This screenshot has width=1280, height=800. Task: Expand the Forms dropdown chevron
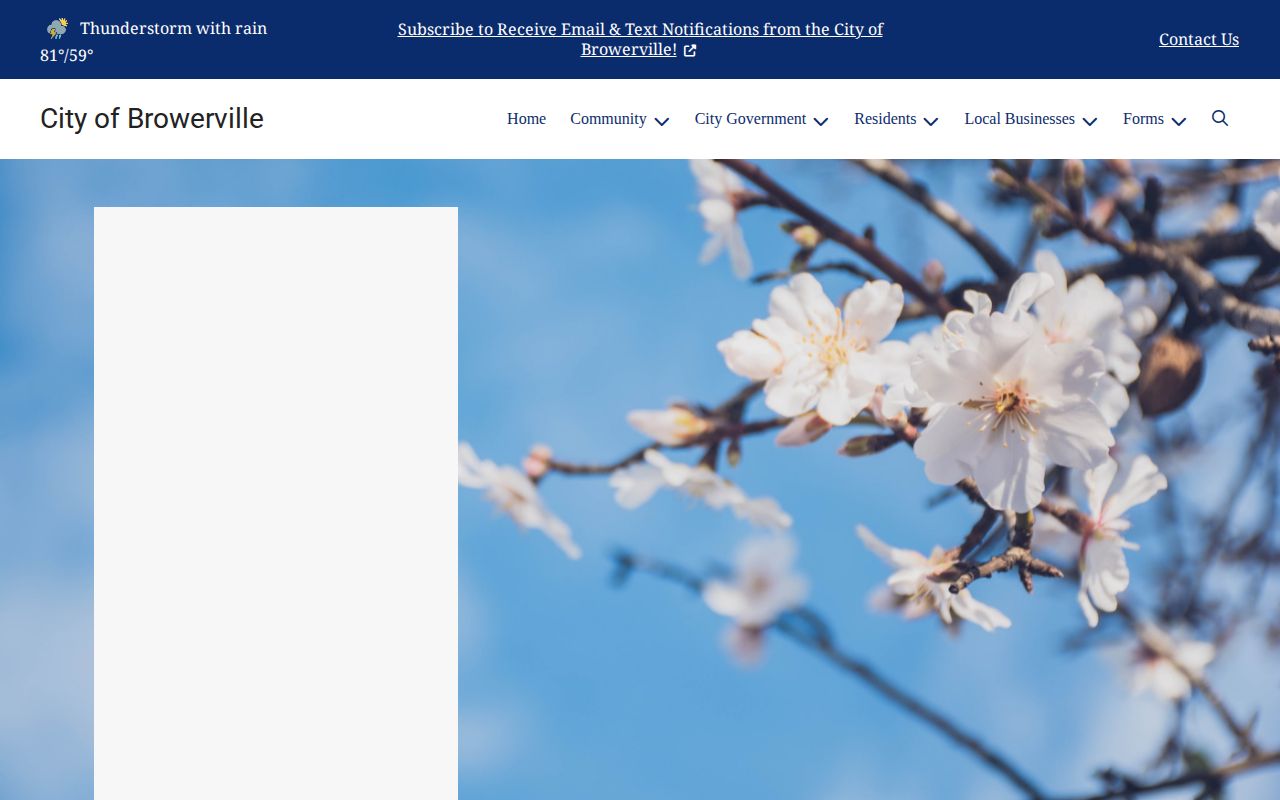(x=1179, y=121)
